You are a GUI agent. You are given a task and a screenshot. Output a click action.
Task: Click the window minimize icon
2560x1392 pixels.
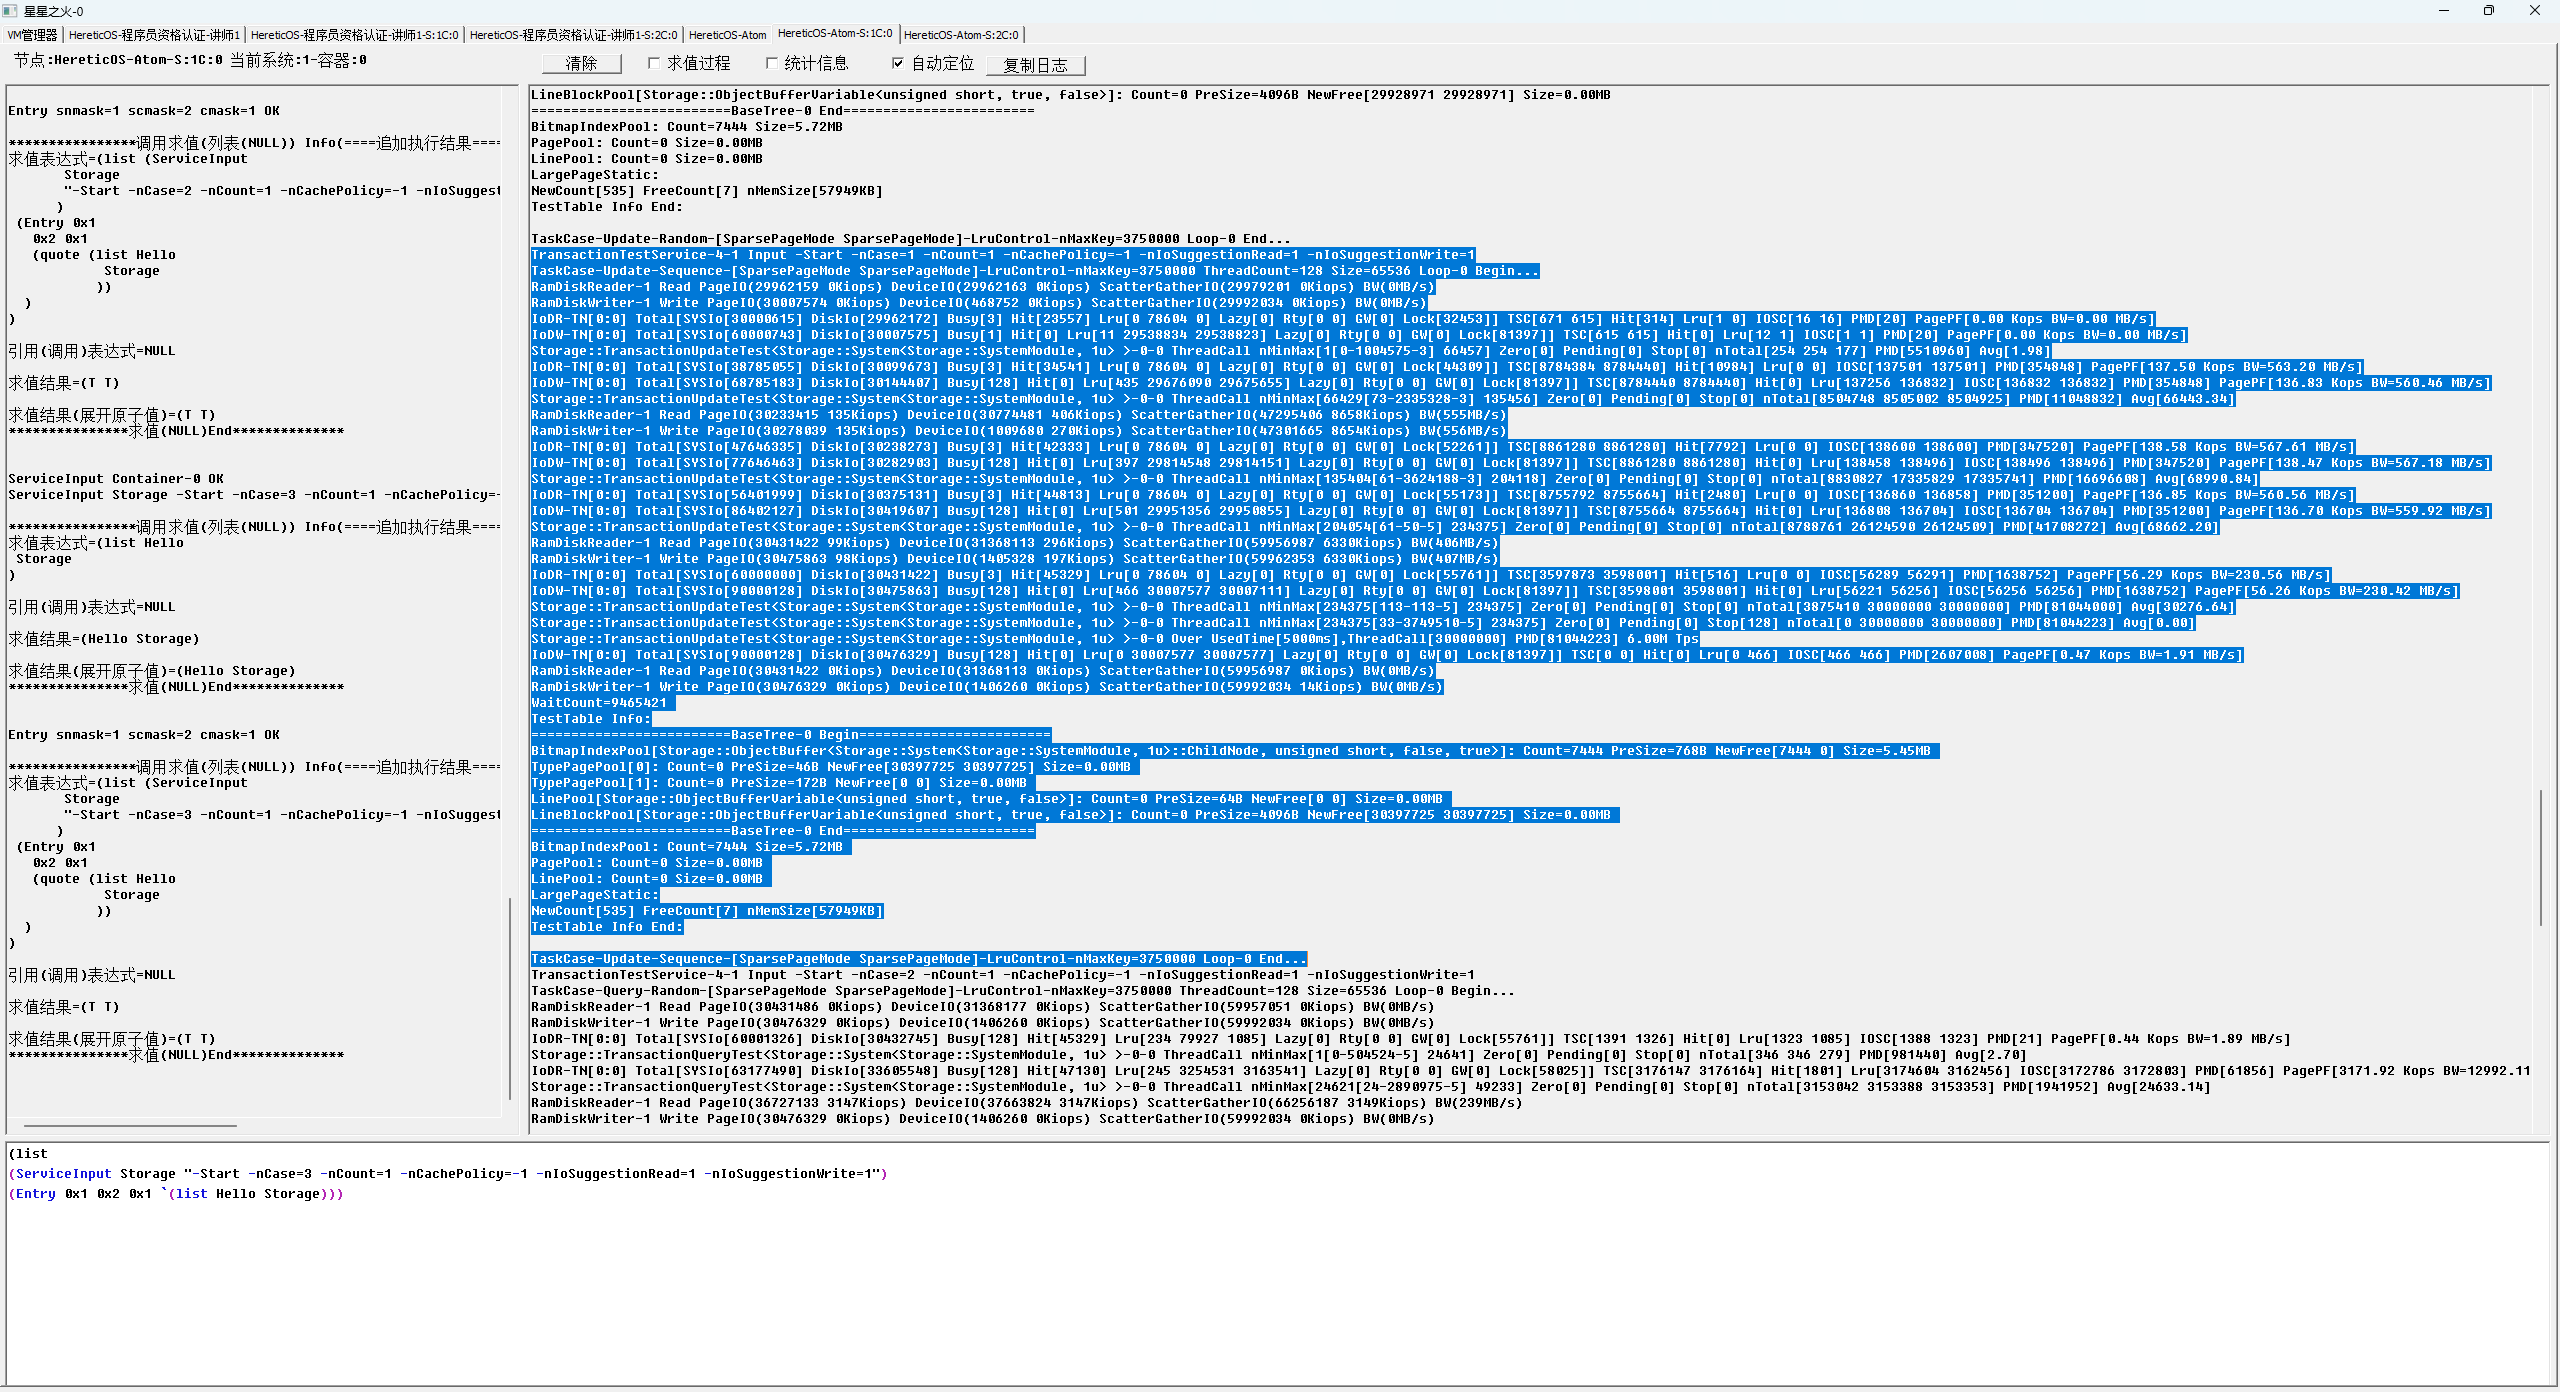[x=2443, y=11]
